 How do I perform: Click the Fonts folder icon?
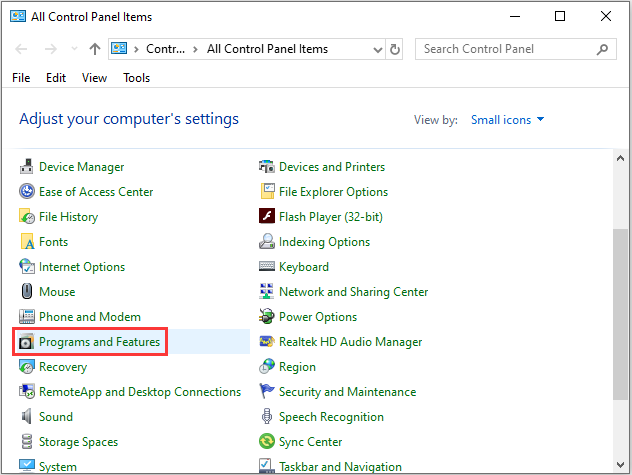(x=27, y=242)
